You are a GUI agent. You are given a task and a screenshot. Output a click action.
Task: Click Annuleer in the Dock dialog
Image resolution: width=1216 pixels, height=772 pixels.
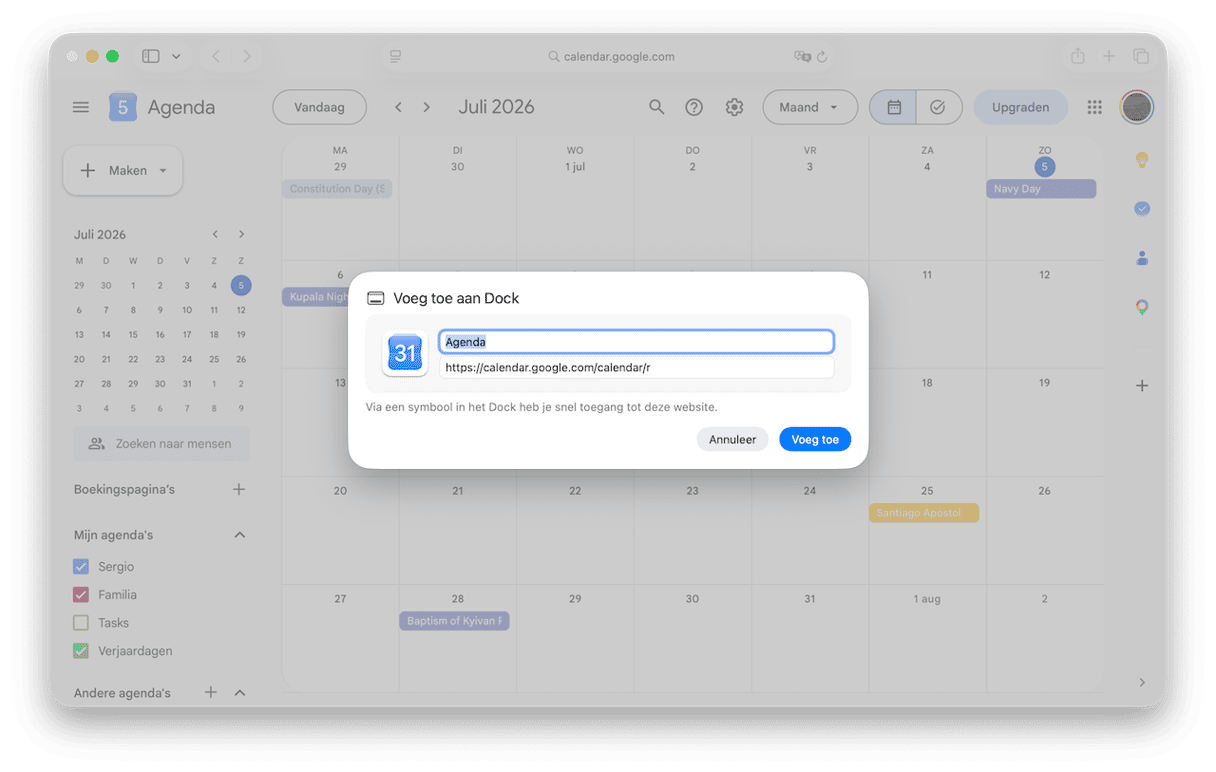pyautogui.click(x=733, y=439)
